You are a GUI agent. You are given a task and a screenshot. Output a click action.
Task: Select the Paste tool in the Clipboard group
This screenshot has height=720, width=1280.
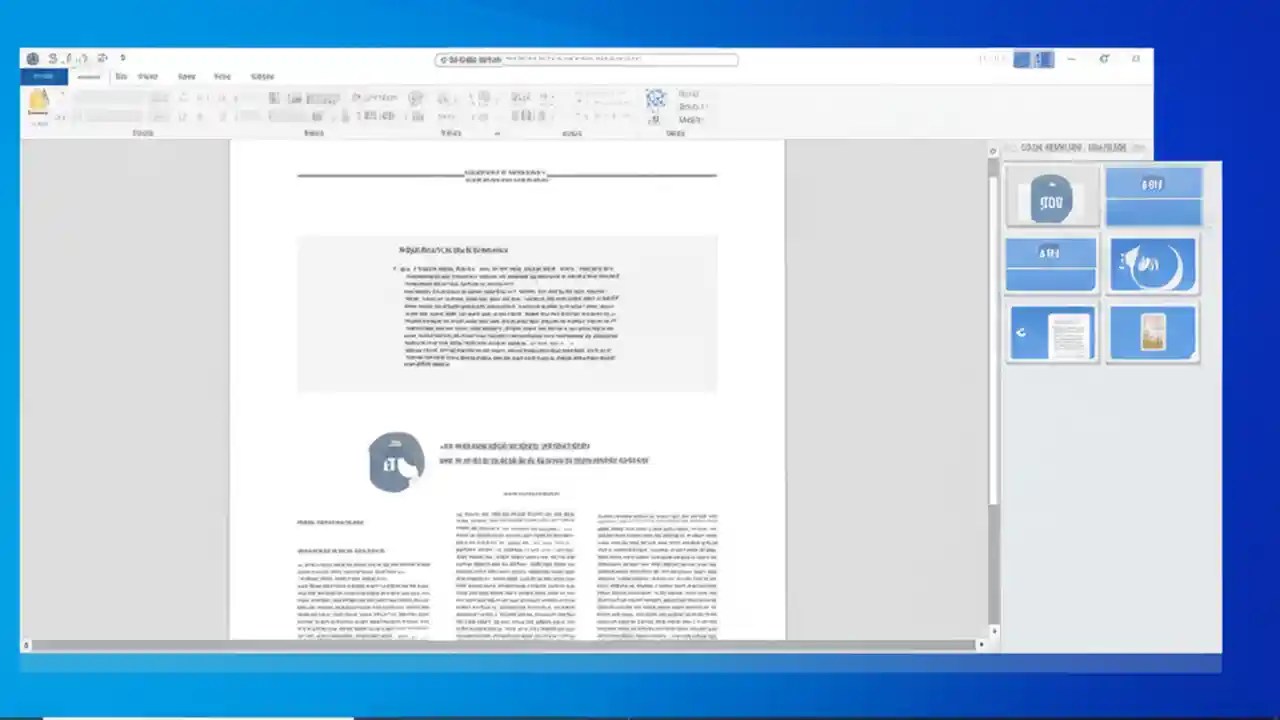pos(40,105)
